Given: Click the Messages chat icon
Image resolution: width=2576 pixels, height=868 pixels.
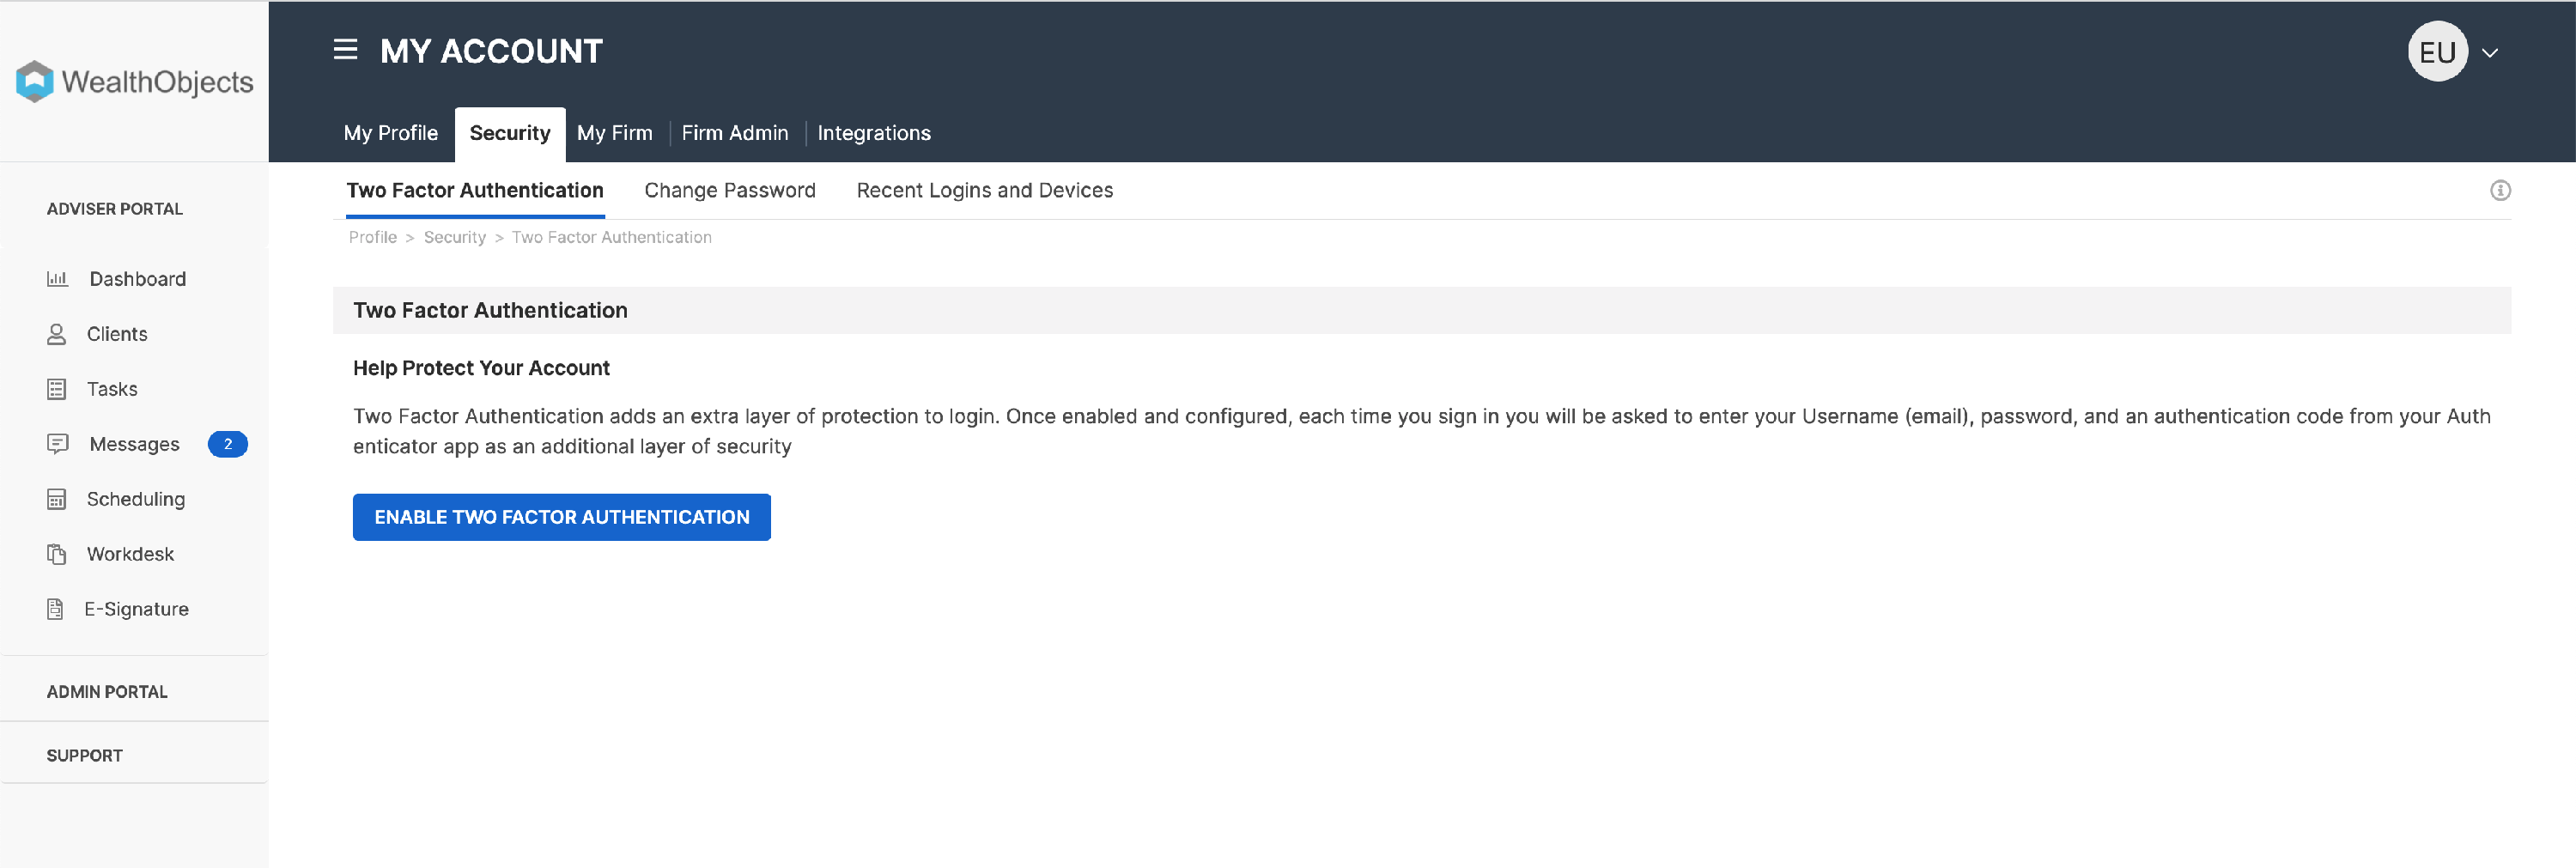Looking at the screenshot, I should point(58,444).
